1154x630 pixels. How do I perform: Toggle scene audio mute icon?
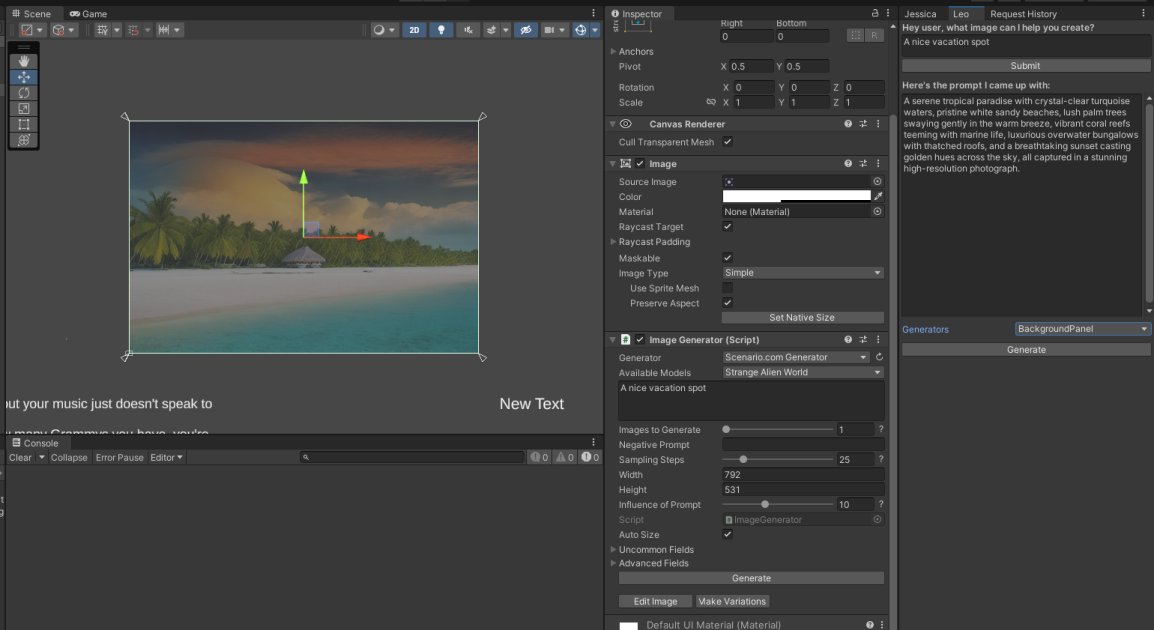tap(468, 30)
